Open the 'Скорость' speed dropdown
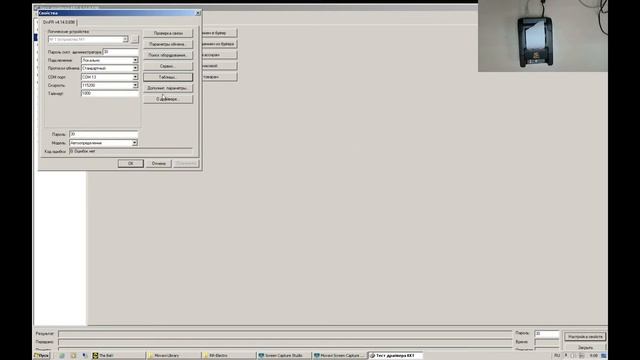Screen dimensions: 640x360 (135, 85)
